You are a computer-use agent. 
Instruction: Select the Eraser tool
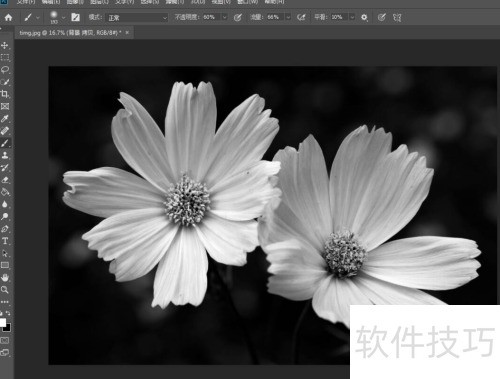(x=5, y=180)
